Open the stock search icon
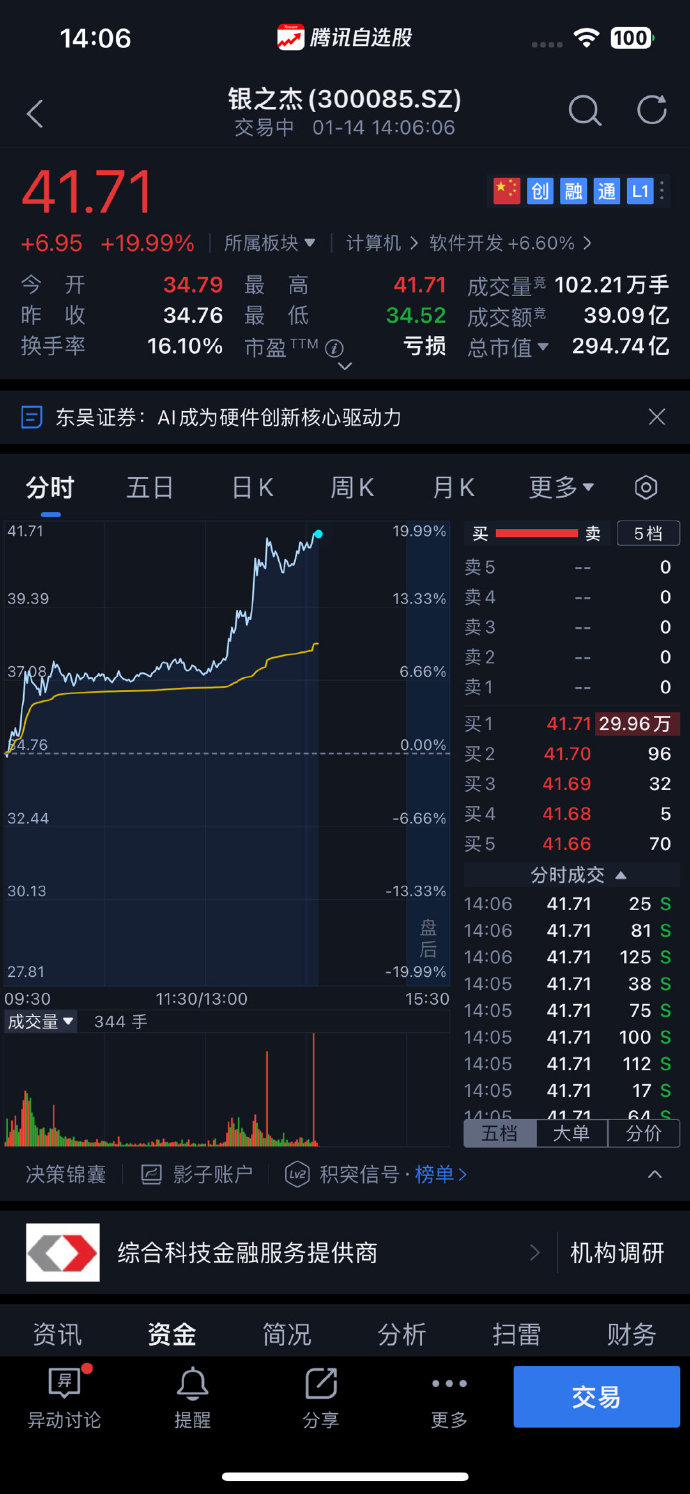The image size is (690, 1494). (x=585, y=111)
